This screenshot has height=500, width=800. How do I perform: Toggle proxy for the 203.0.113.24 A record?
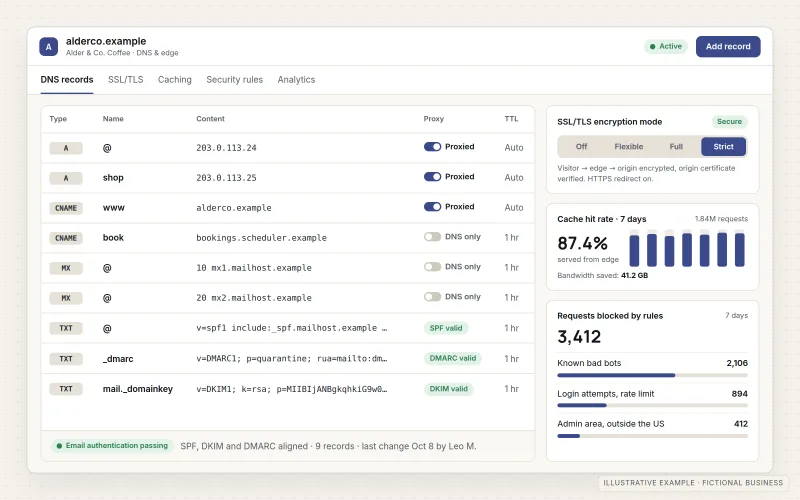pos(432,147)
